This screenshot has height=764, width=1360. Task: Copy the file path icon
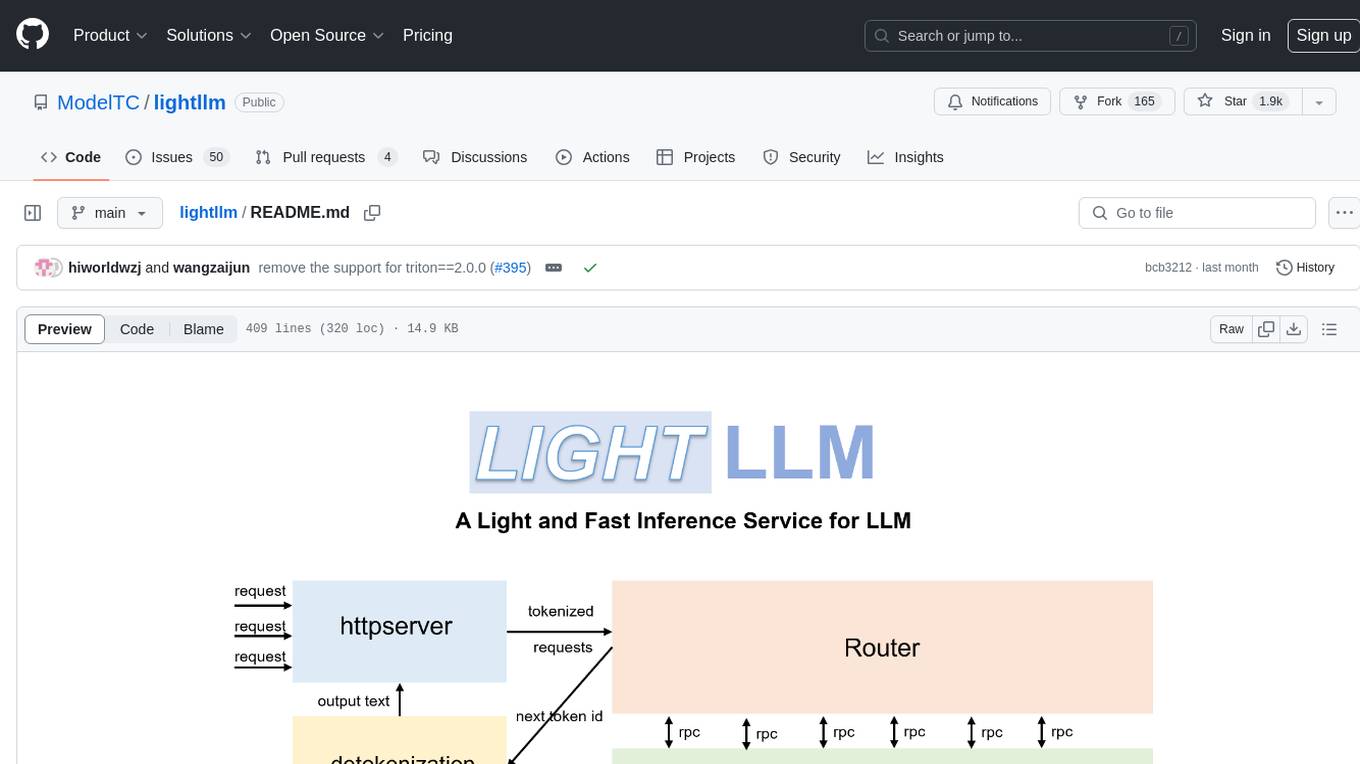[x=372, y=213]
